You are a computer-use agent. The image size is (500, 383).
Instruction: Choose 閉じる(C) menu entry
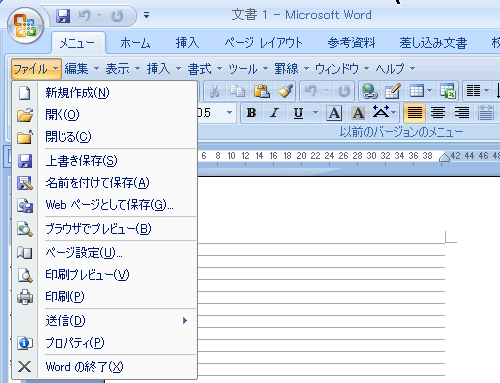tap(105, 137)
